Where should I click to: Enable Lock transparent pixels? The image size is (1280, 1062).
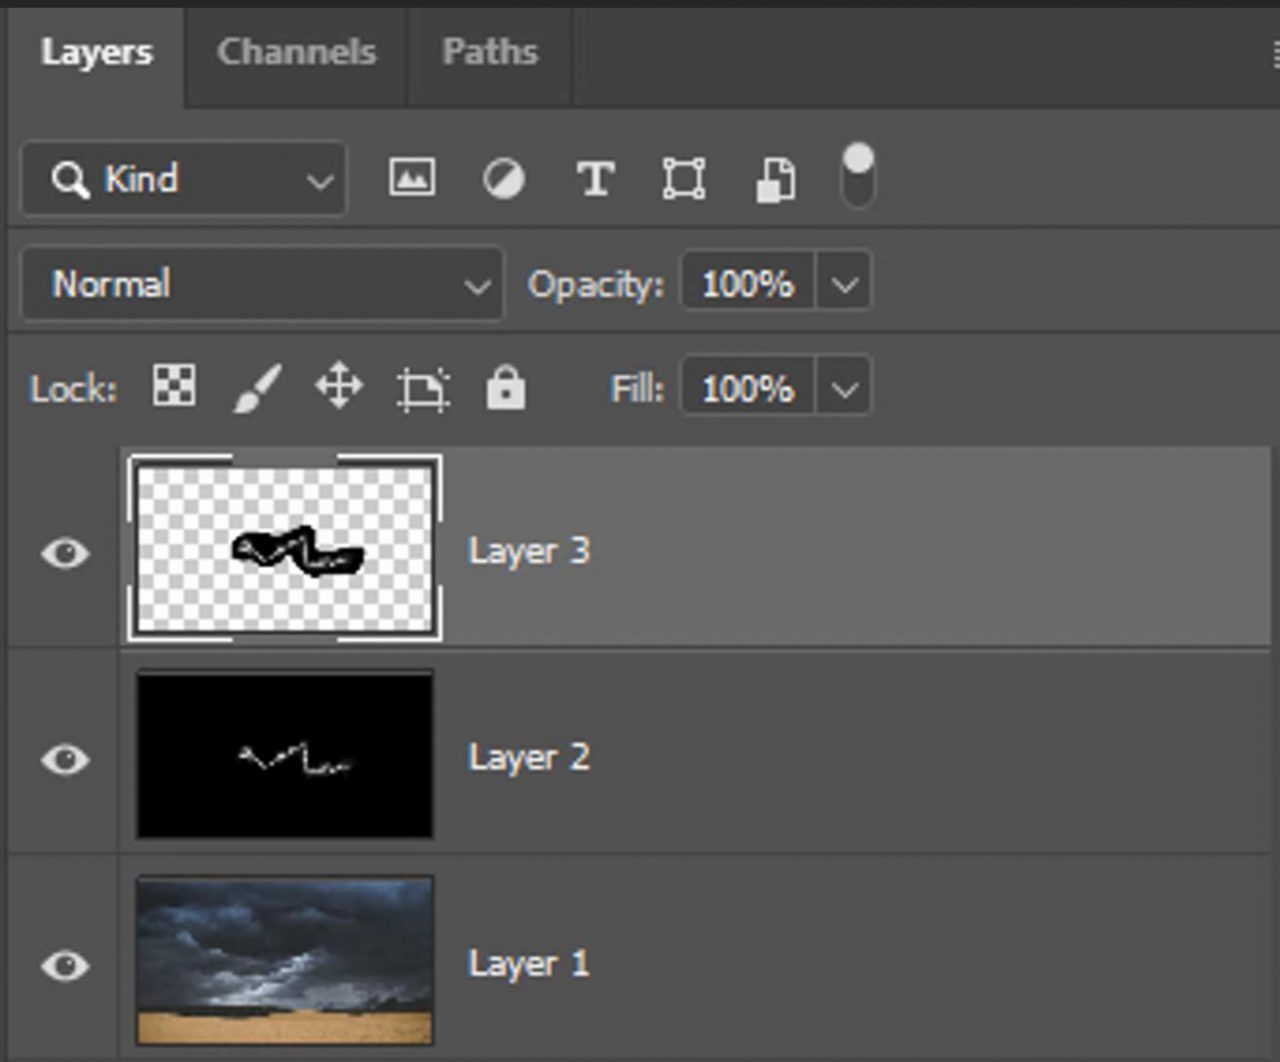pos(174,387)
